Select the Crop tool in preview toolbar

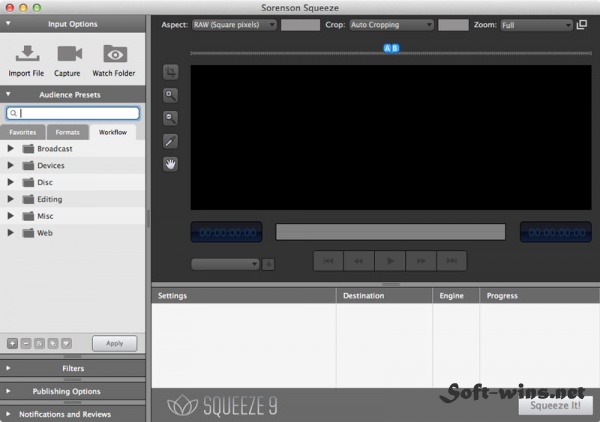point(171,72)
